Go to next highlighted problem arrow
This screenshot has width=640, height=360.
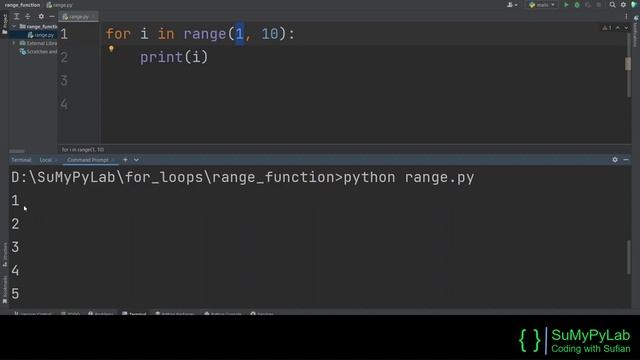tap(626, 28)
